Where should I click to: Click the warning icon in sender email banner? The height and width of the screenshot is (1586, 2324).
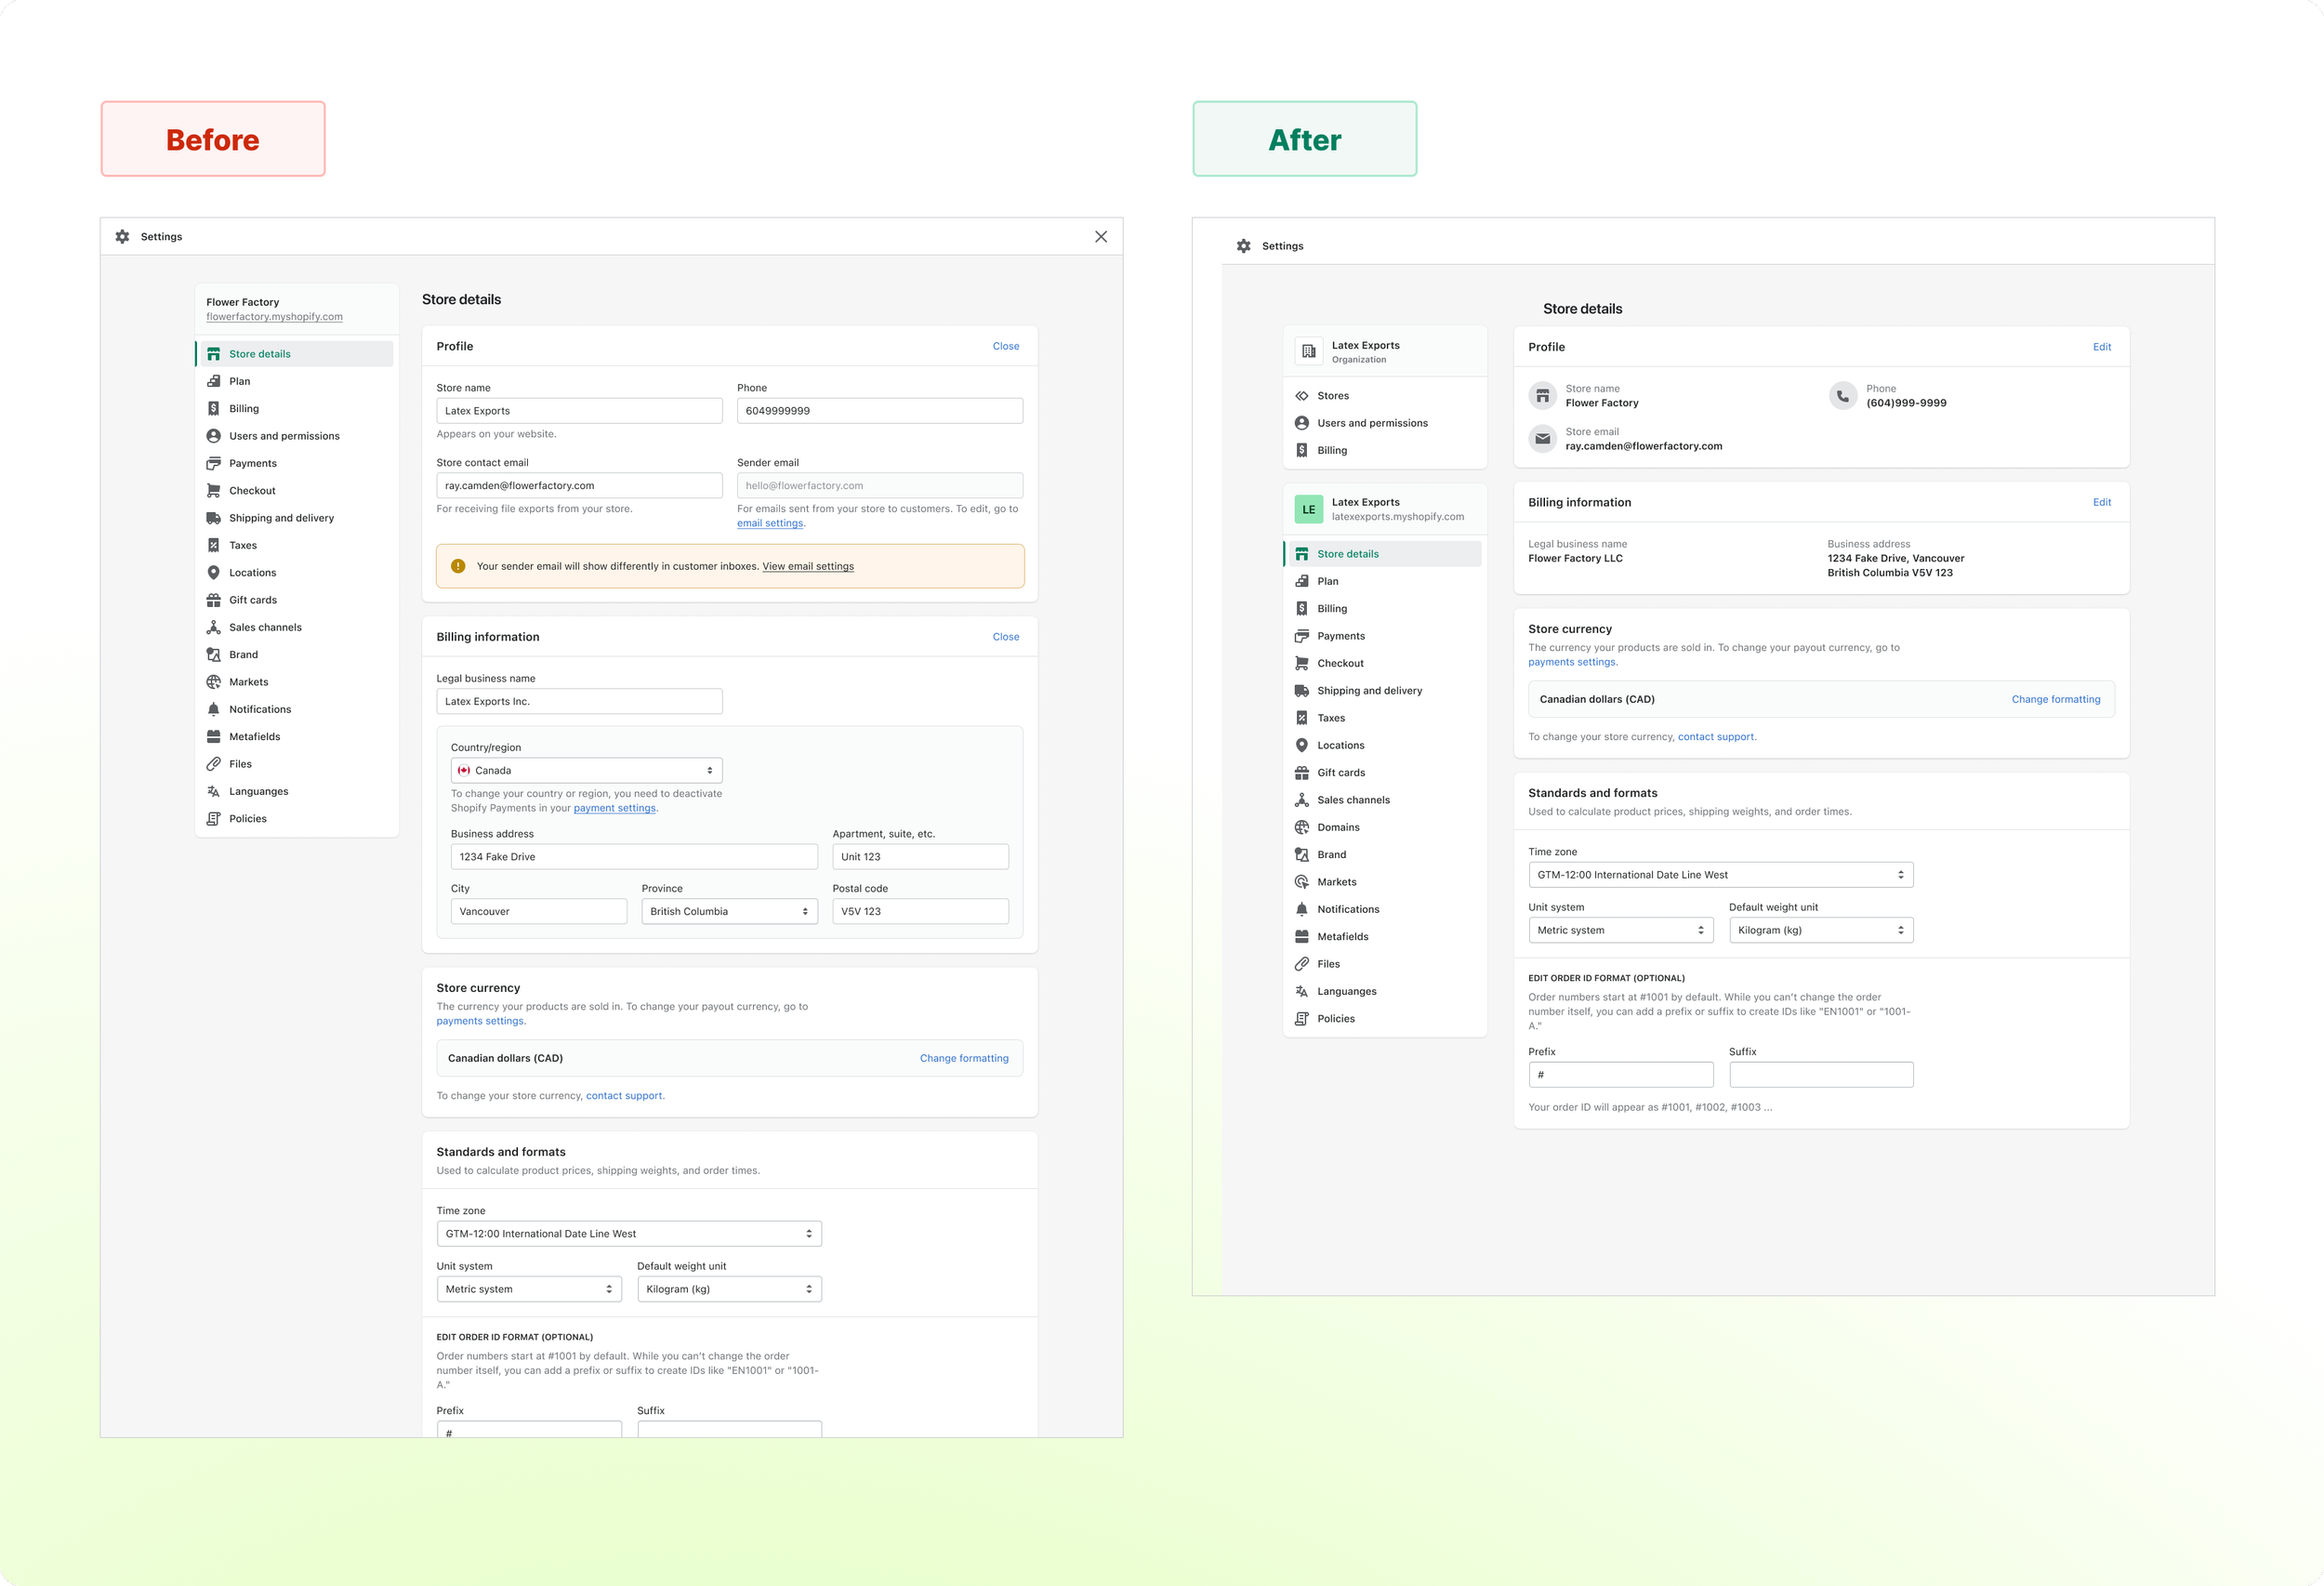click(458, 566)
